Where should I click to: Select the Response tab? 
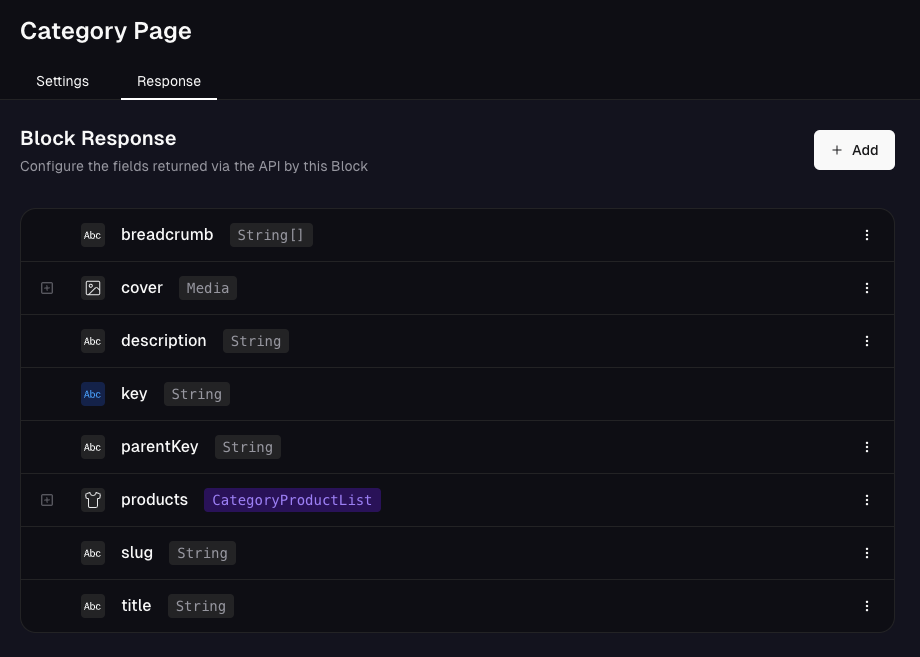click(168, 81)
